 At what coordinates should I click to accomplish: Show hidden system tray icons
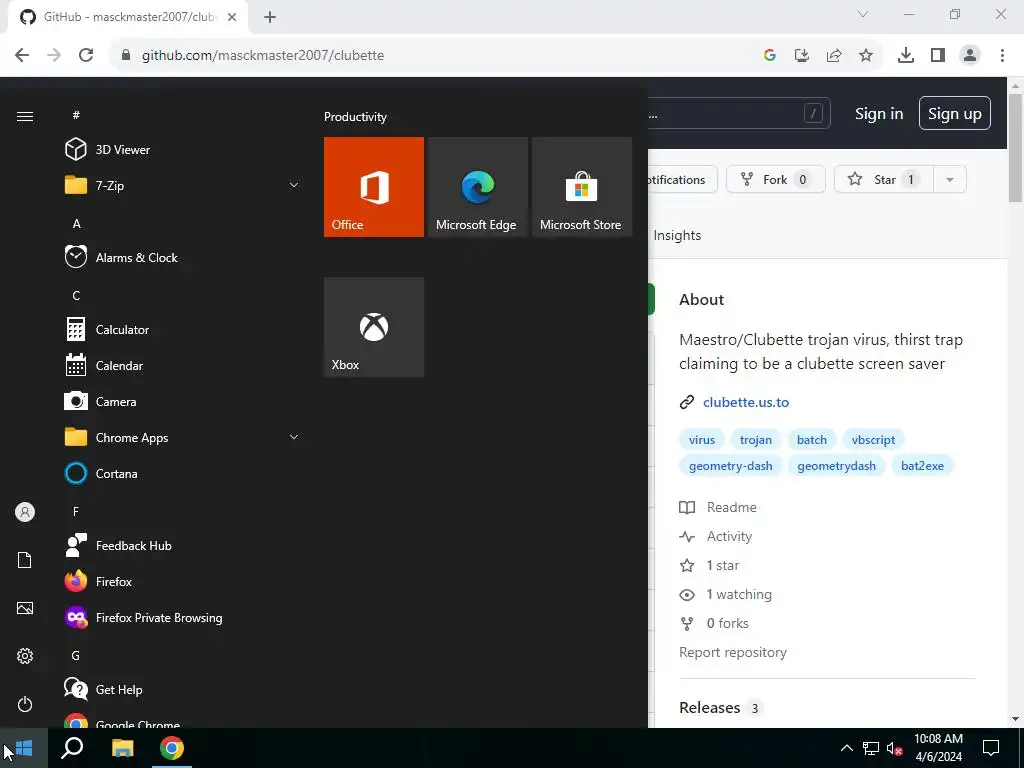pyautogui.click(x=846, y=748)
